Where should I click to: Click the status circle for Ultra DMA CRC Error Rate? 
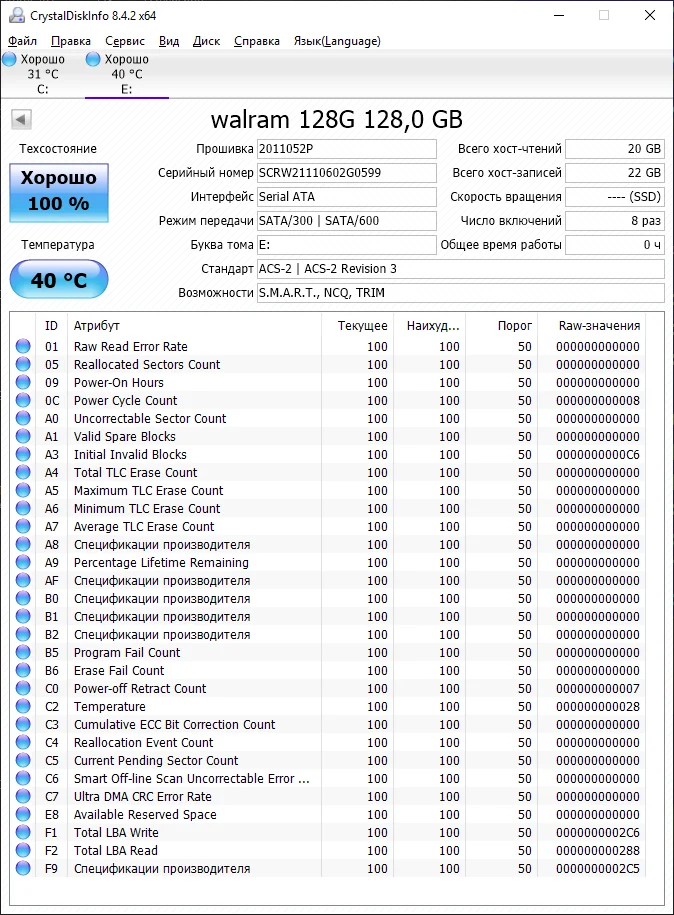point(23,797)
